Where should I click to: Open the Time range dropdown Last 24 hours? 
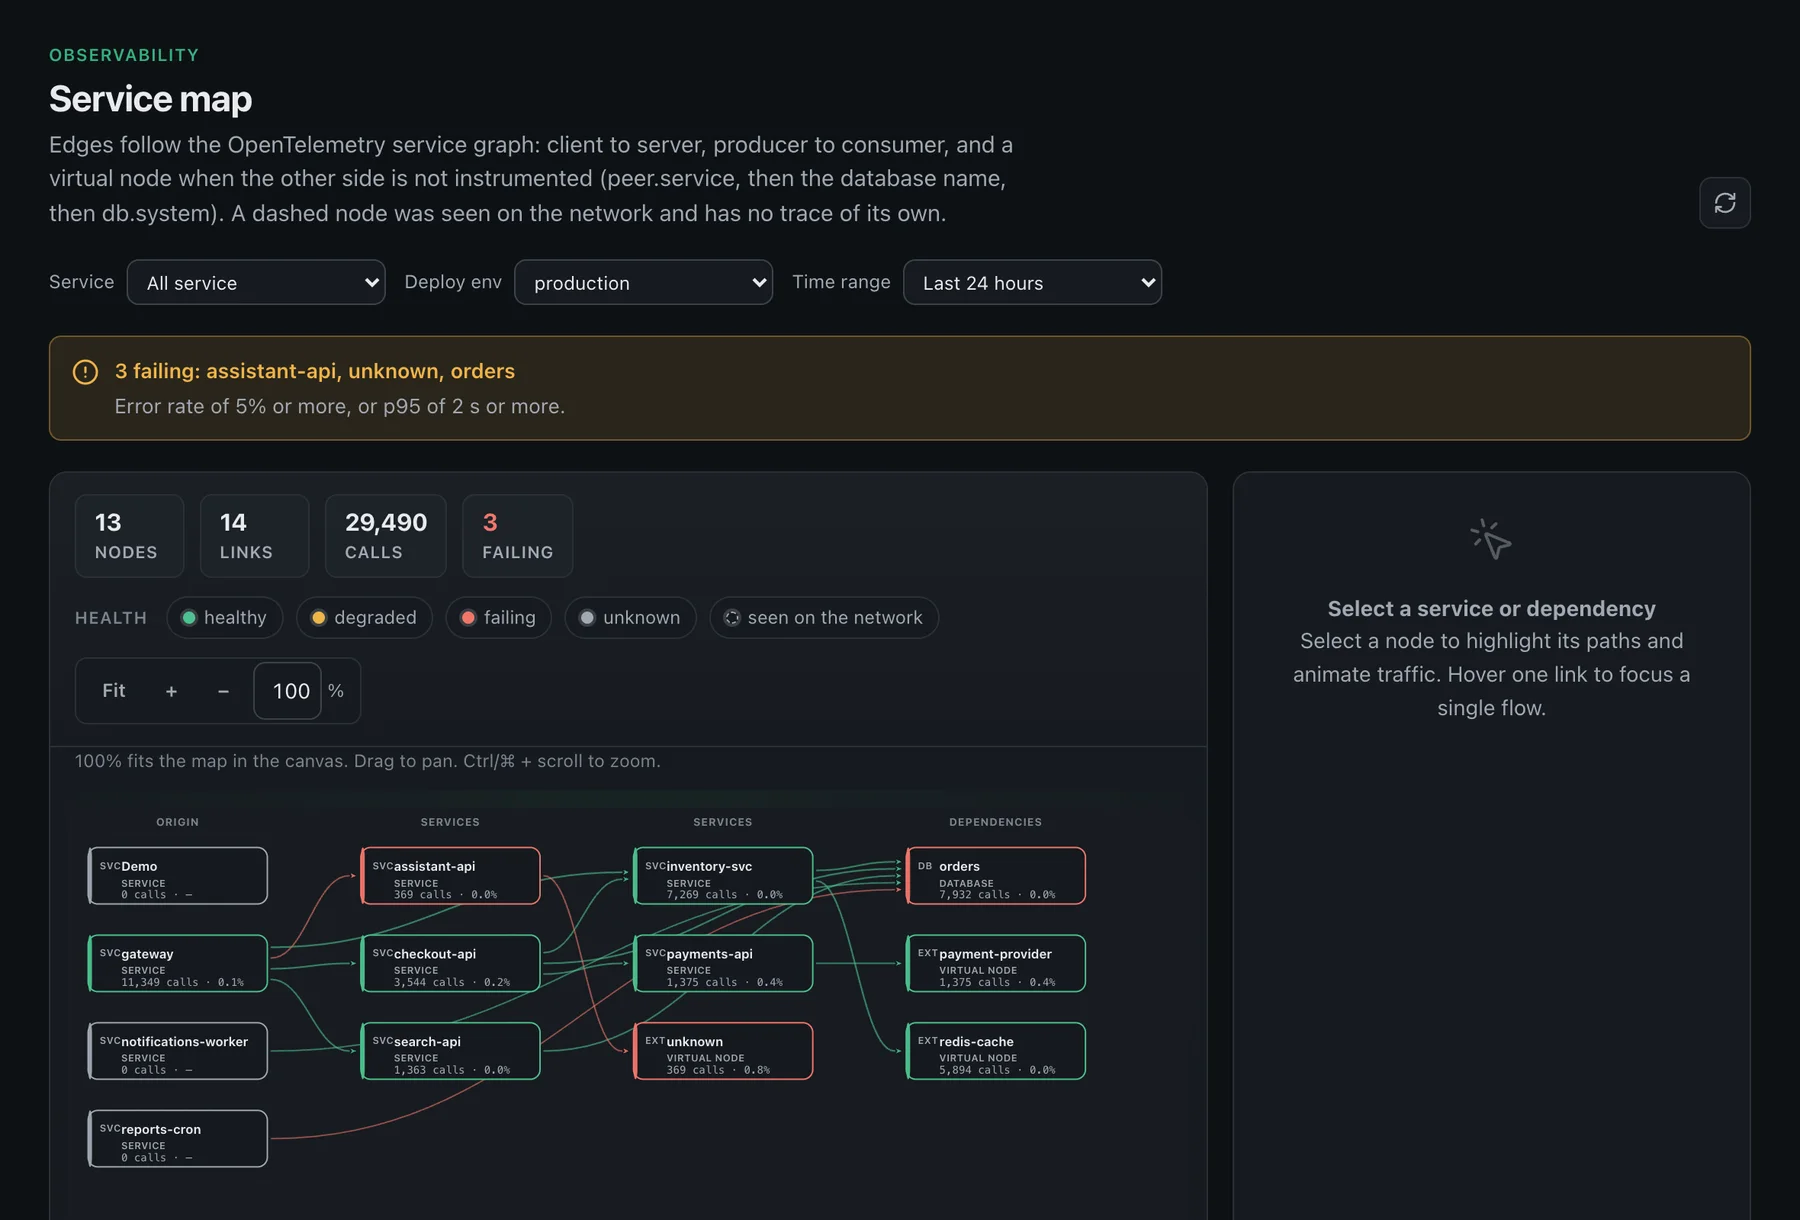1032,283
